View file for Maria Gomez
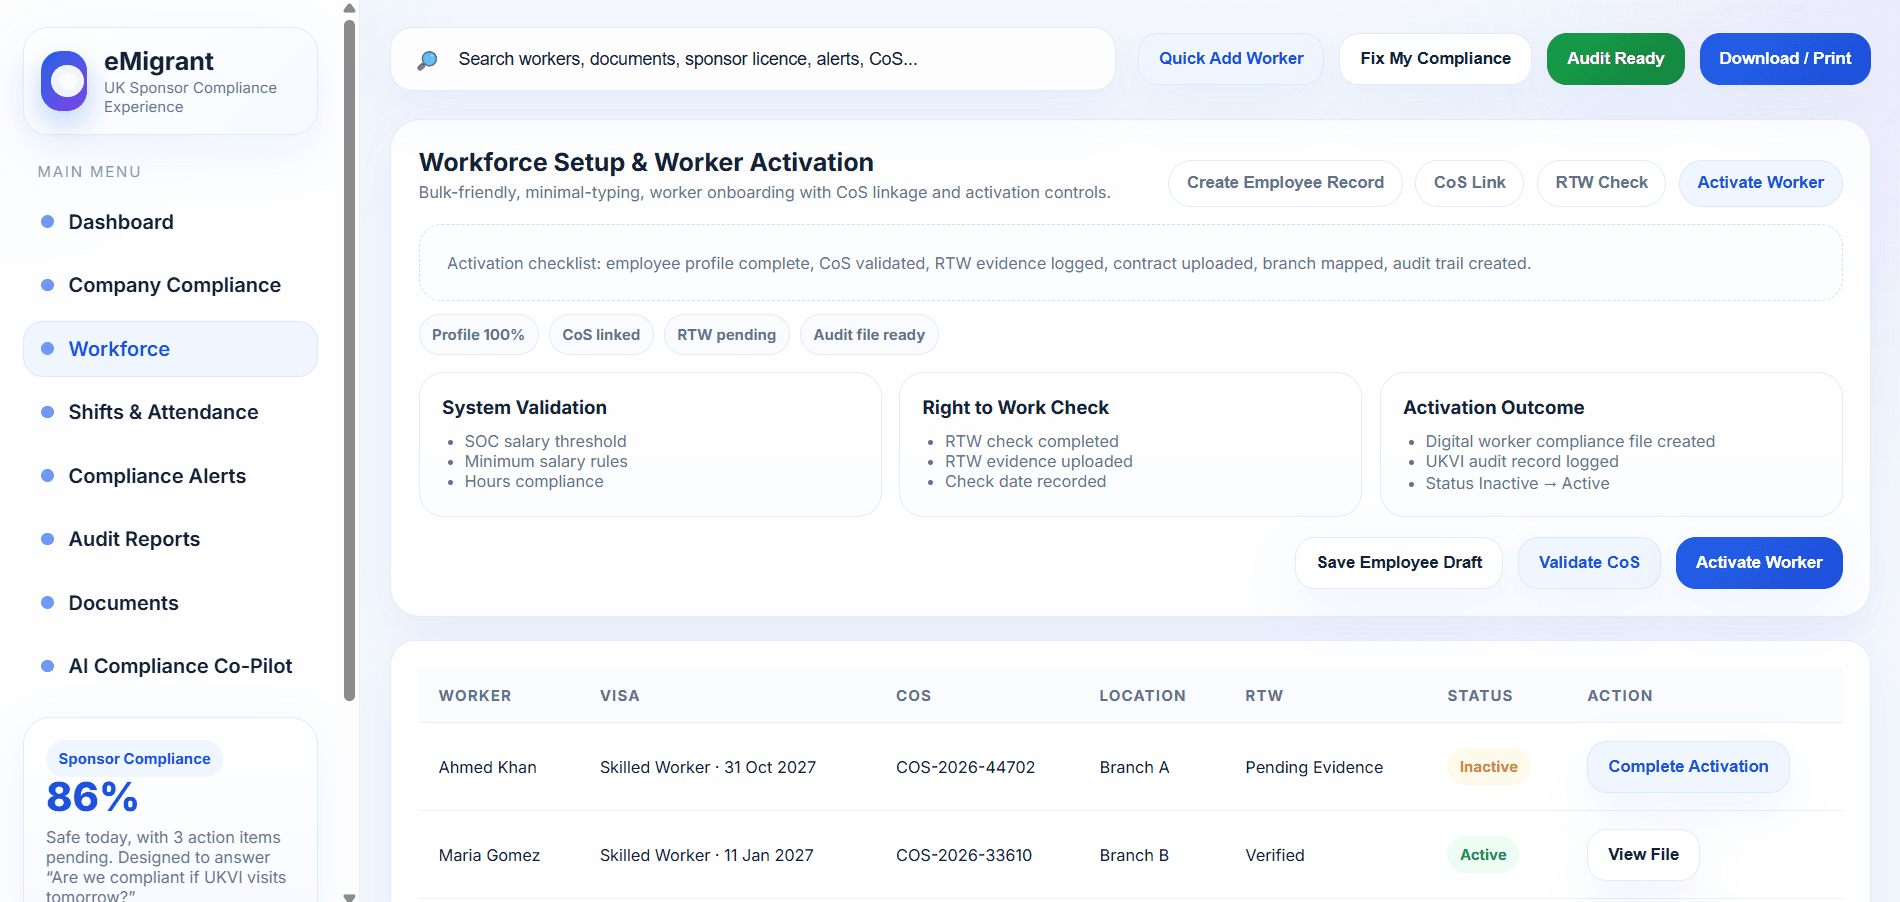The height and width of the screenshot is (902, 1900). [x=1643, y=855]
